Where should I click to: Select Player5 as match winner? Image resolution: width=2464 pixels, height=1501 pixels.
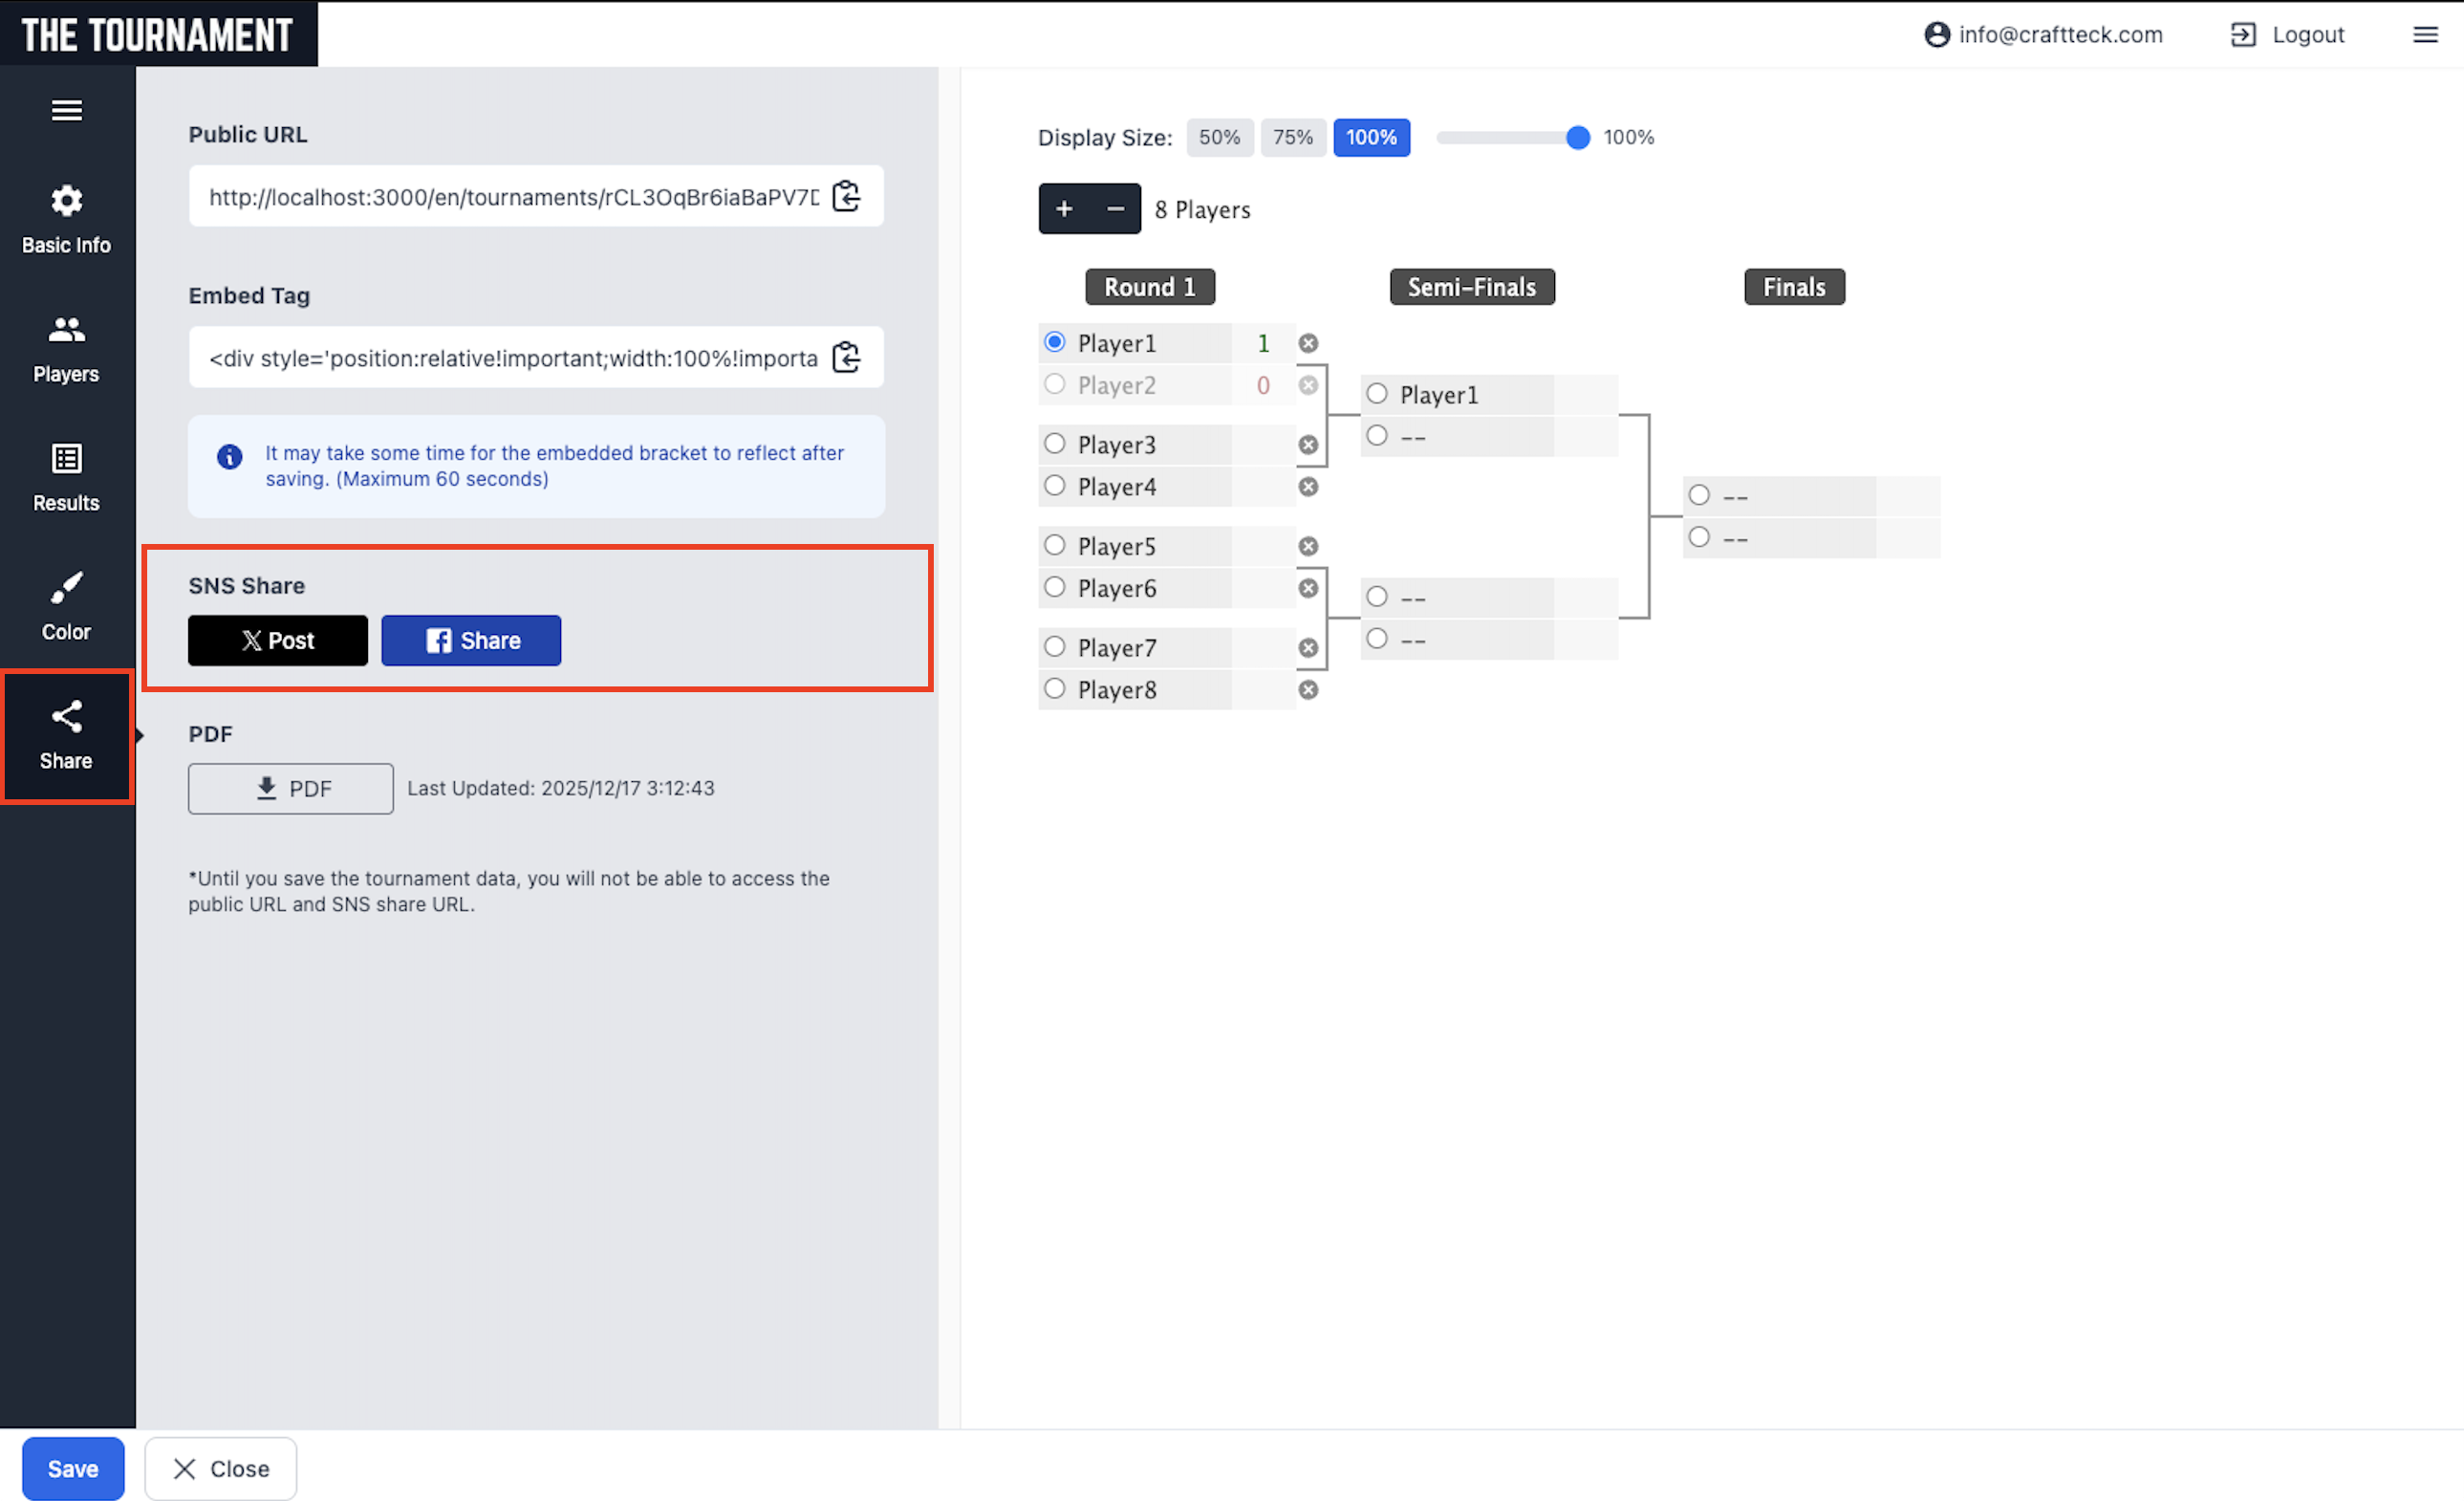[1055, 545]
